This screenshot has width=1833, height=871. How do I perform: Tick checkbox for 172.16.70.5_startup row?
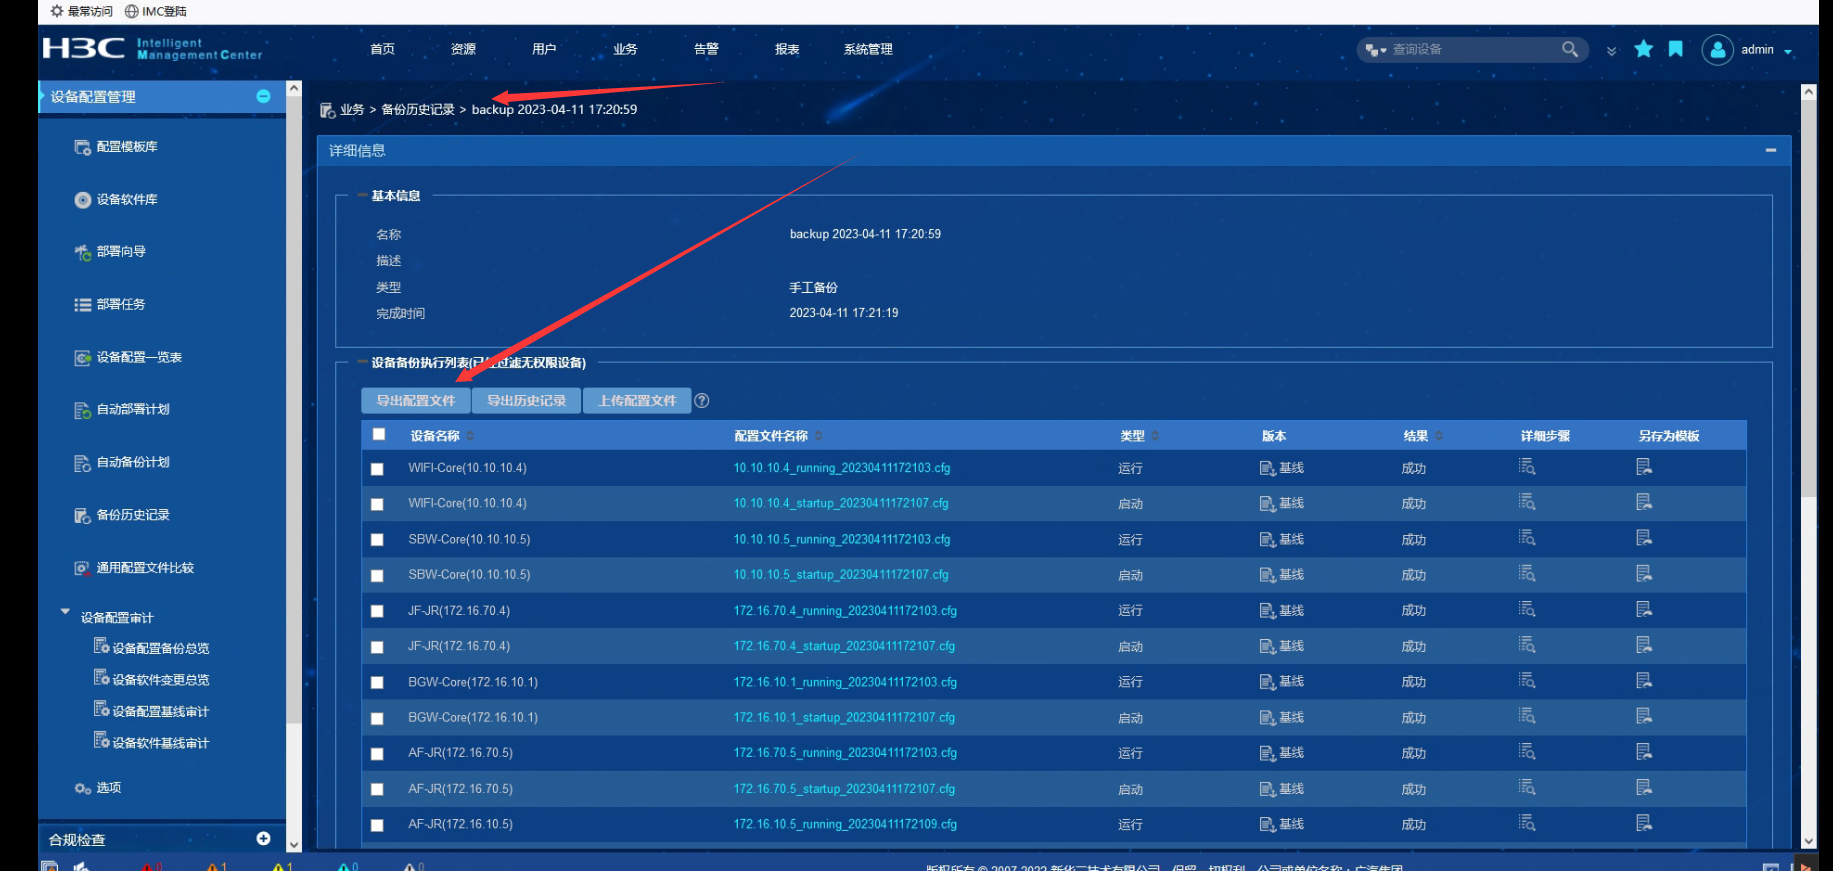coord(377,790)
